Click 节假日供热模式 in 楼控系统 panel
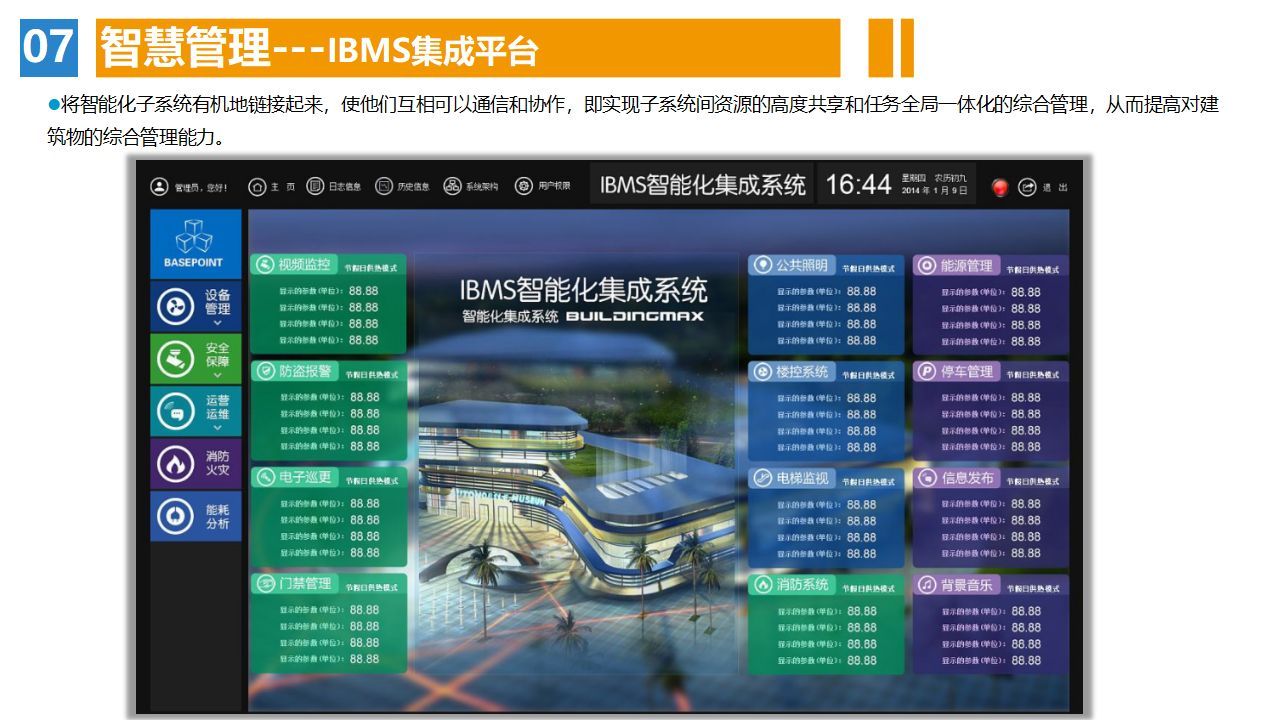 [x=868, y=375]
